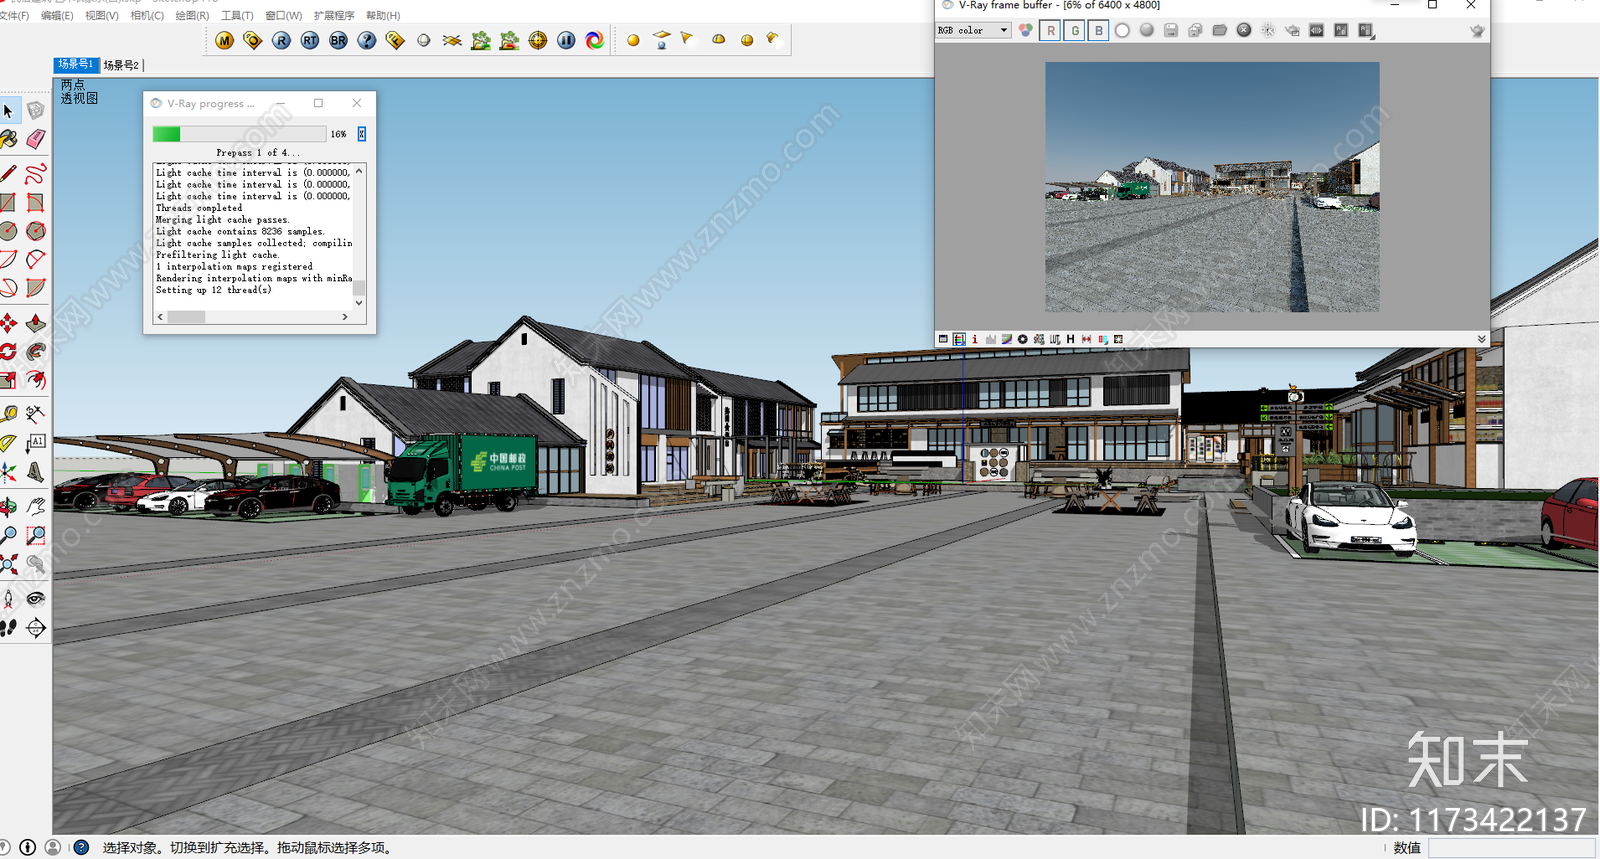Viewport: 1600px width, 859px height.
Task: Click the info circle icon in status bar
Action: point(27,847)
